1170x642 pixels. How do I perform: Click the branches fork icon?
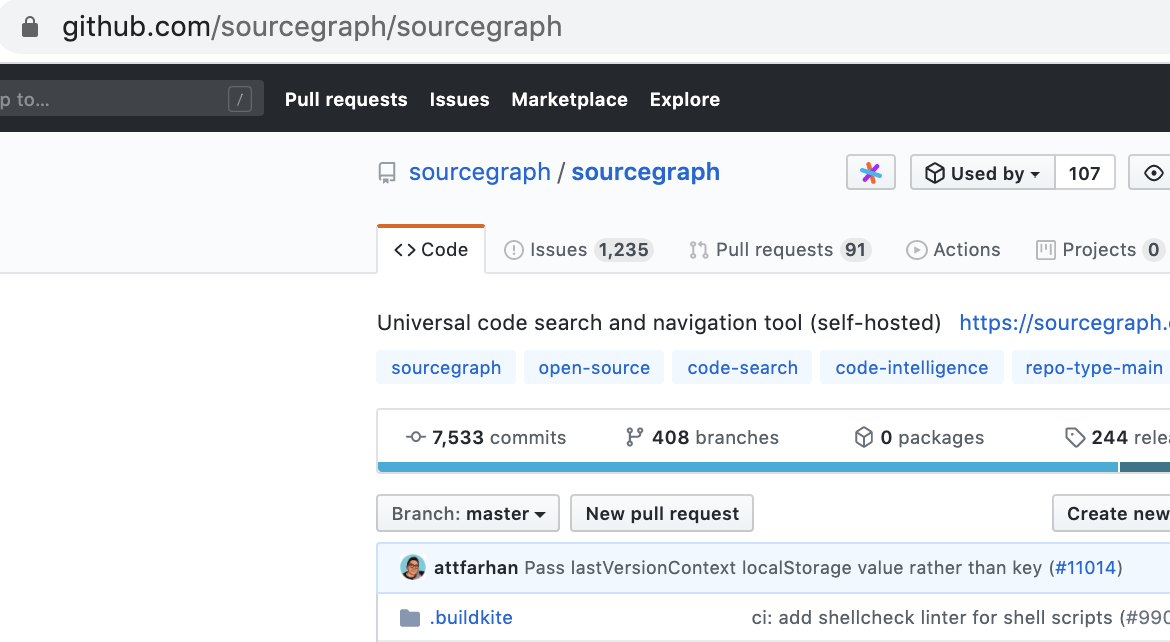635,438
